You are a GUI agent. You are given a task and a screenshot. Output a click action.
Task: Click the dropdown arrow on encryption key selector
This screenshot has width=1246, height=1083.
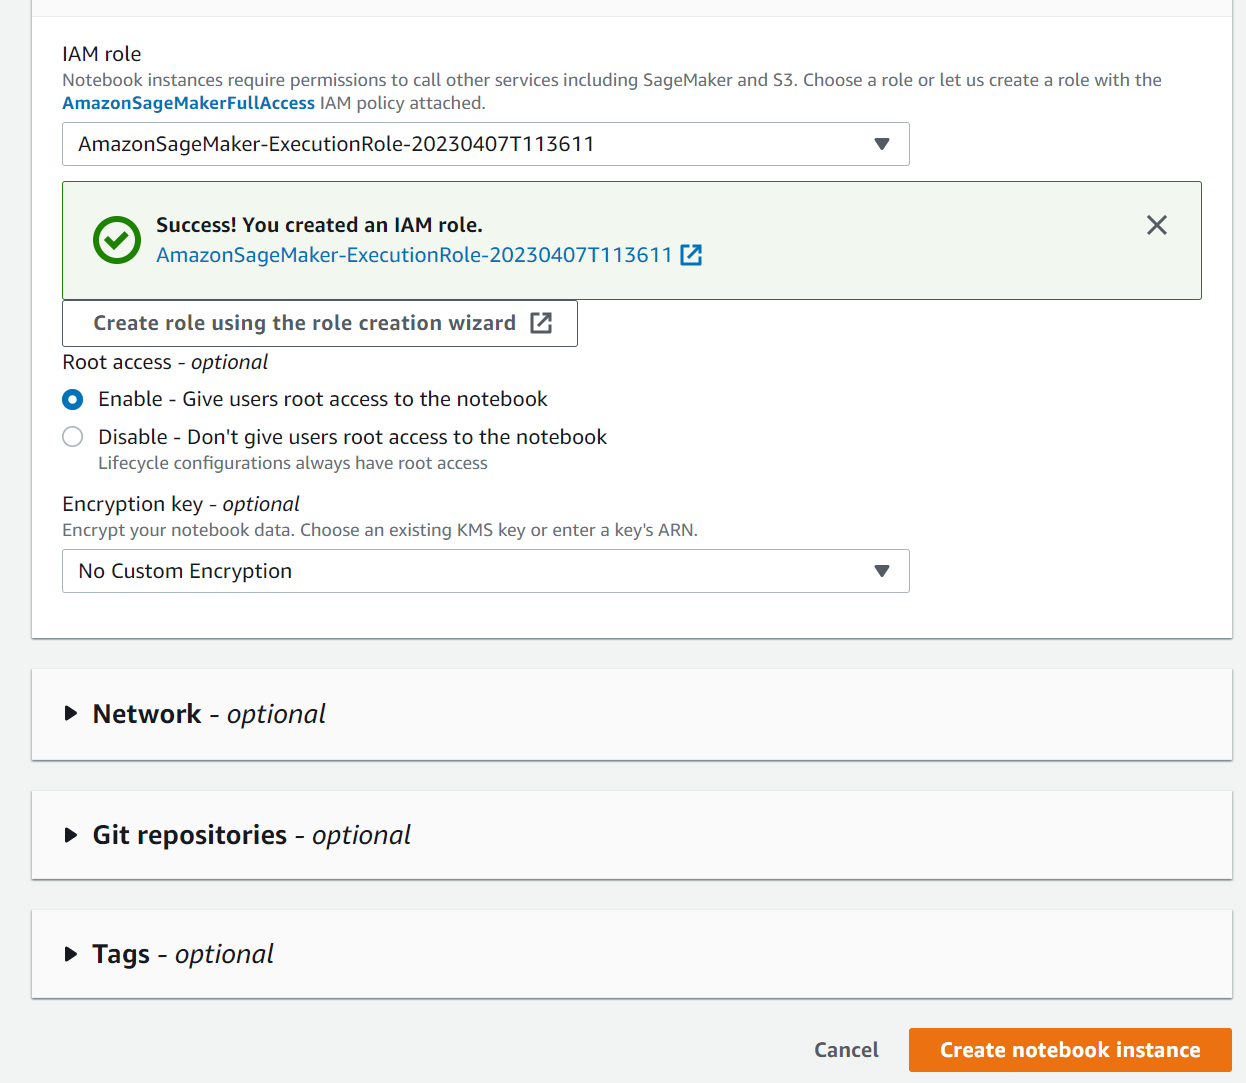pos(882,571)
